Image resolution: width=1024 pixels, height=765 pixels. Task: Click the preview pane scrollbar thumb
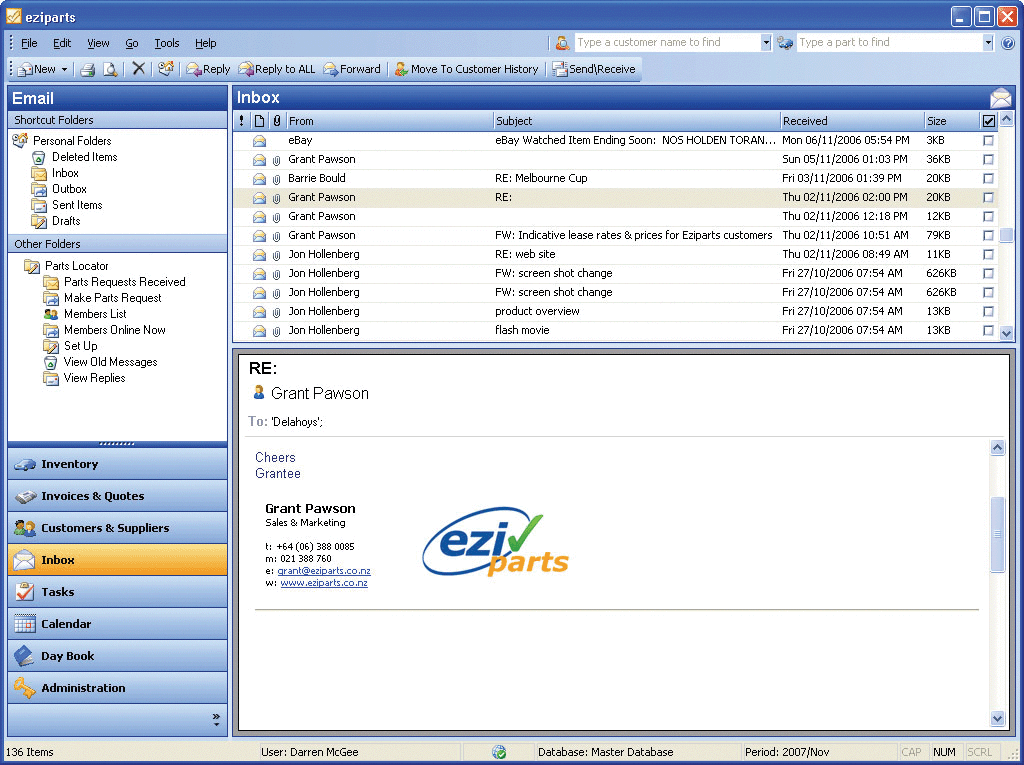pos(997,534)
